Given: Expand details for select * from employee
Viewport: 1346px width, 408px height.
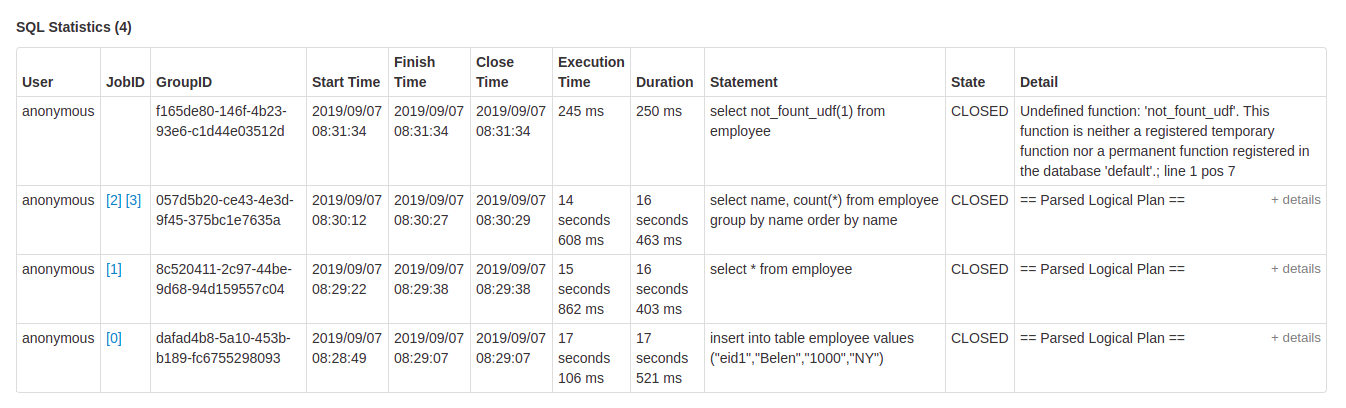Looking at the screenshot, I should click(x=1295, y=269).
